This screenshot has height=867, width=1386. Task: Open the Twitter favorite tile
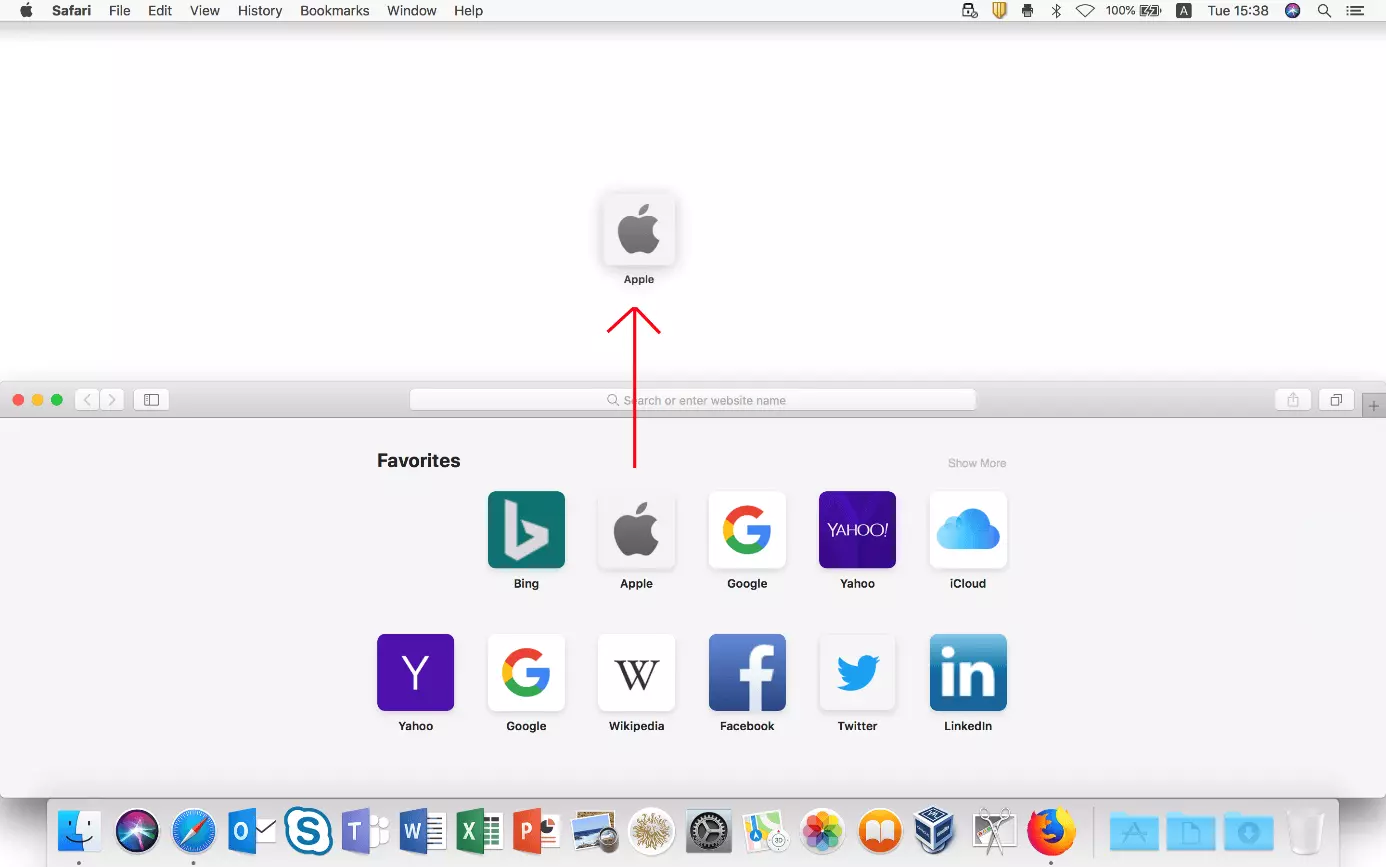click(857, 672)
